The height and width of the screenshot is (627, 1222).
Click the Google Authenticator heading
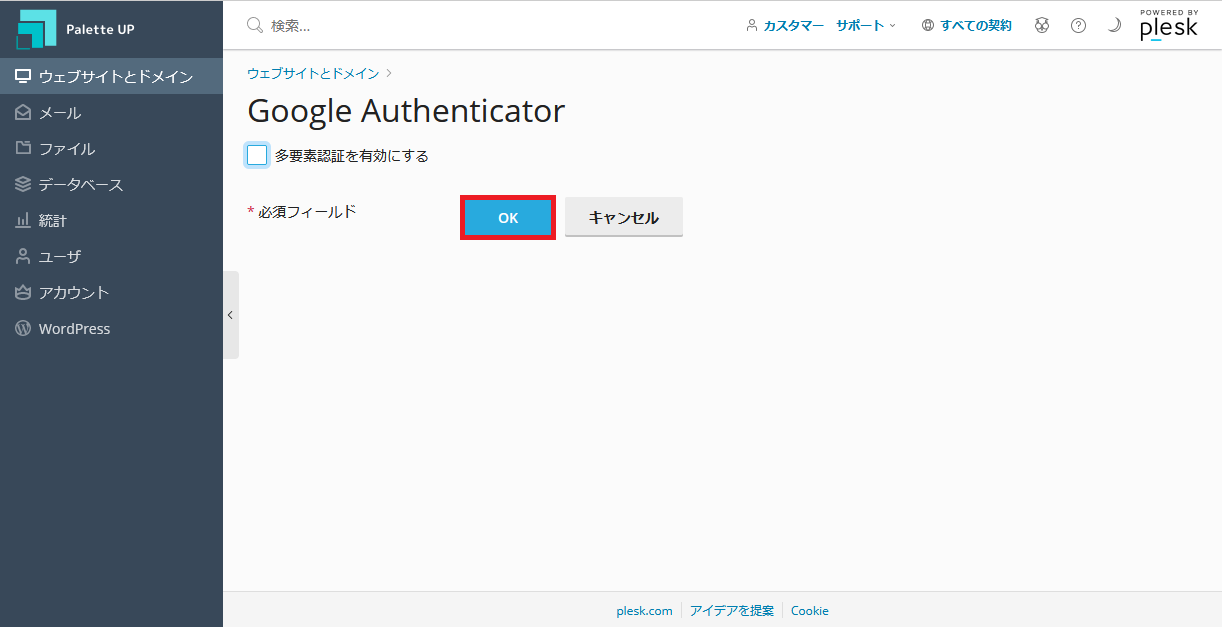[406, 111]
